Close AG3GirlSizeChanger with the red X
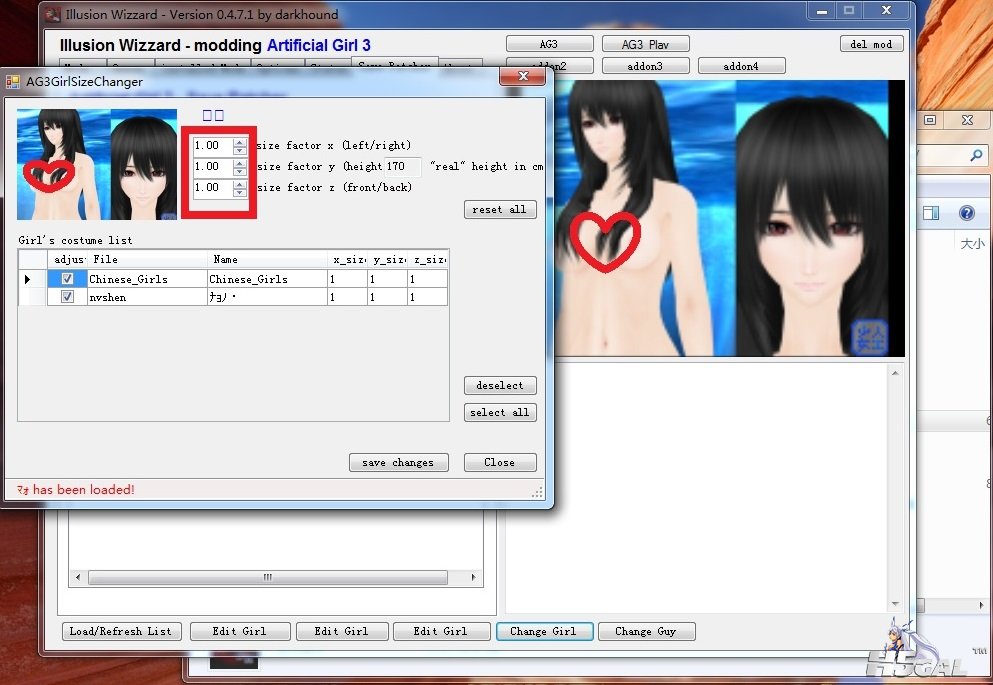Screen dimensions: 993x685 point(522,76)
